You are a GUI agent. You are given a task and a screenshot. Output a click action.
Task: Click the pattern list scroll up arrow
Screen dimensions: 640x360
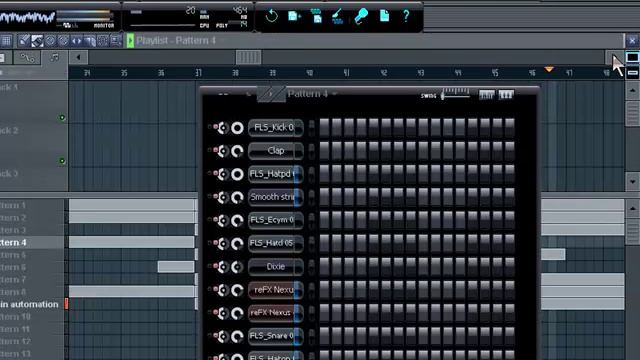click(633, 209)
